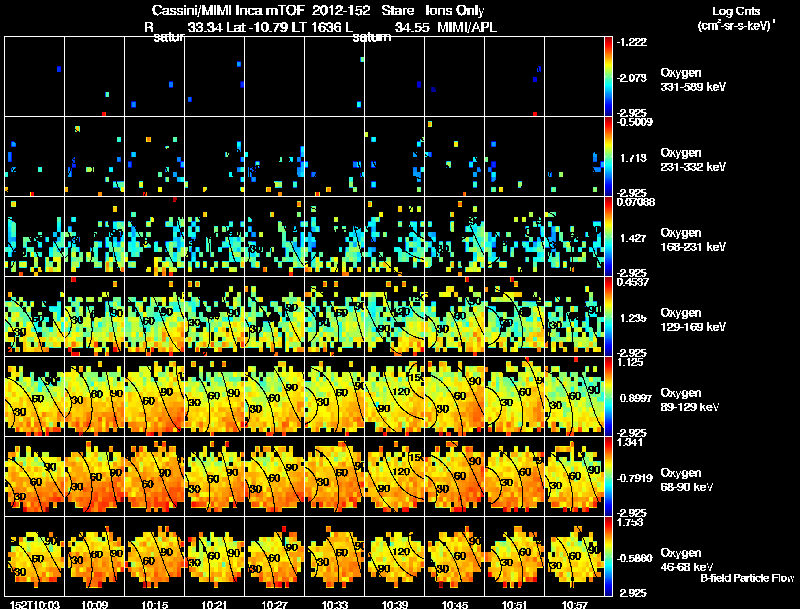This screenshot has width=800, height=609.
Task: Select the 68-90 keV image at 10:57
Action: coord(574,476)
